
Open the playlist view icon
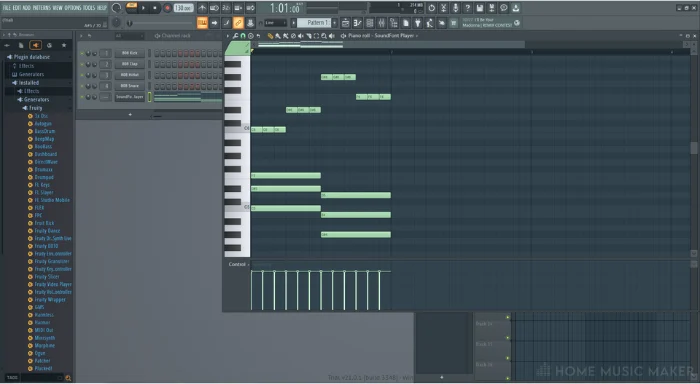[x=345, y=23]
